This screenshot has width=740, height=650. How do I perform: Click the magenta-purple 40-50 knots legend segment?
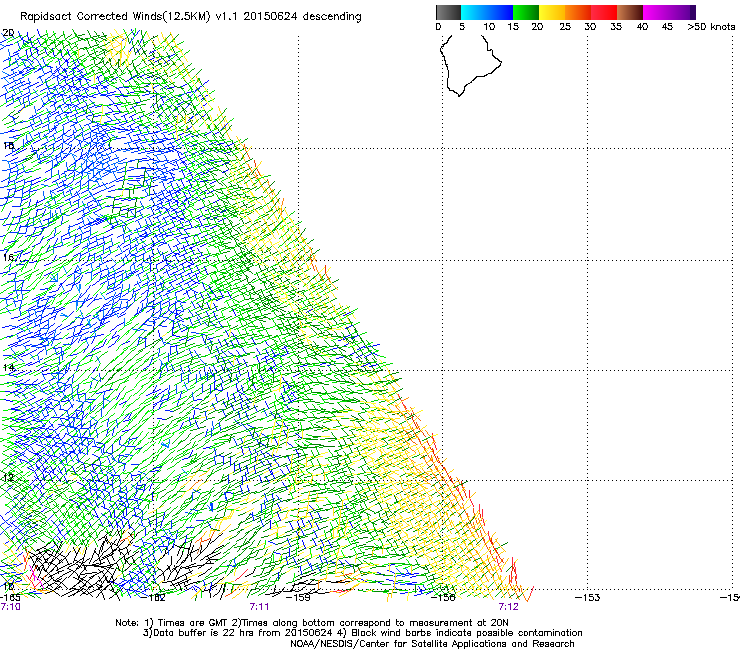point(669,12)
